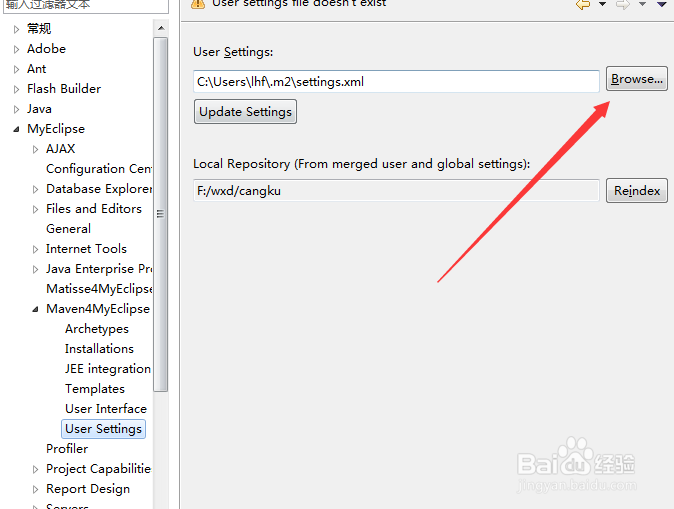Image resolution: width=674 pixels, height=509 pixels.
Task: Open the back history dropdown arrow
Action: [x=603, y=4]
